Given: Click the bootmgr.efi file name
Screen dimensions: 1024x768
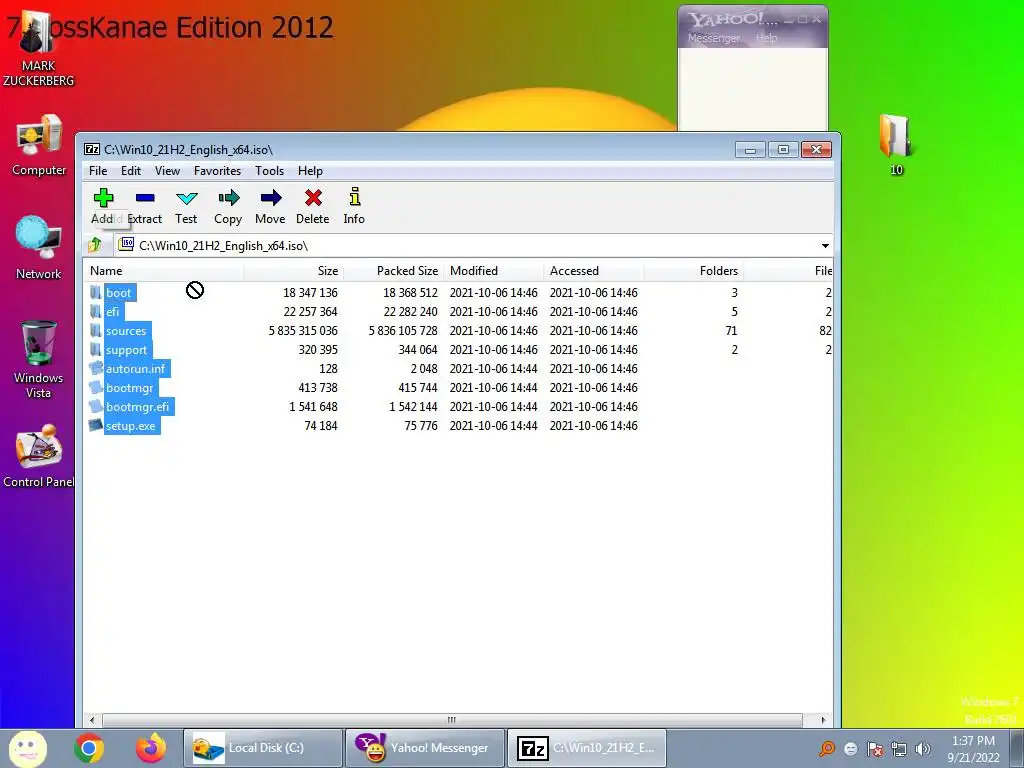Looking at the screenshot, I should (137, 407).
